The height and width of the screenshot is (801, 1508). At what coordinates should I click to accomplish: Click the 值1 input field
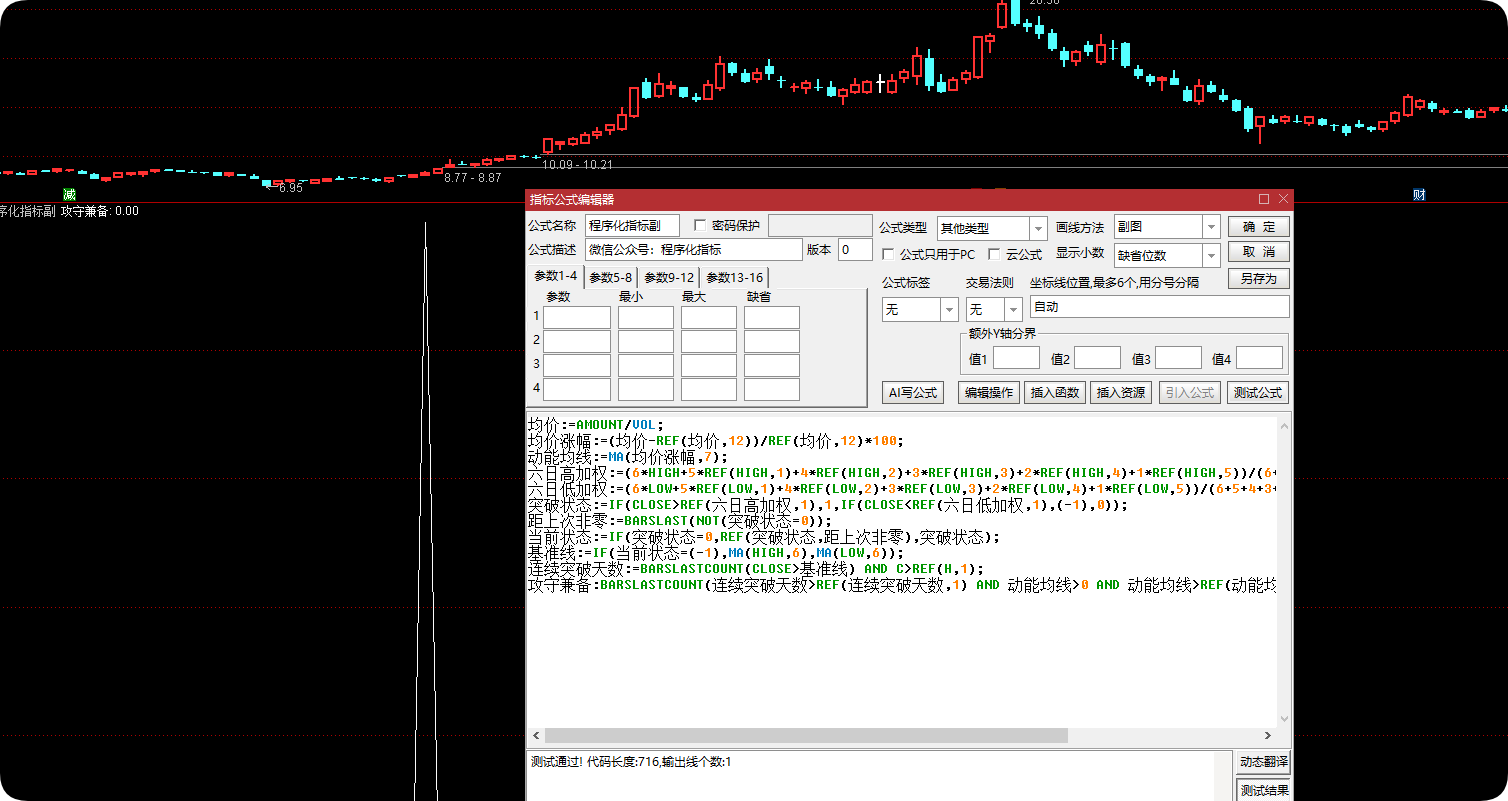pyautogui.click(x=1016, y=358)
